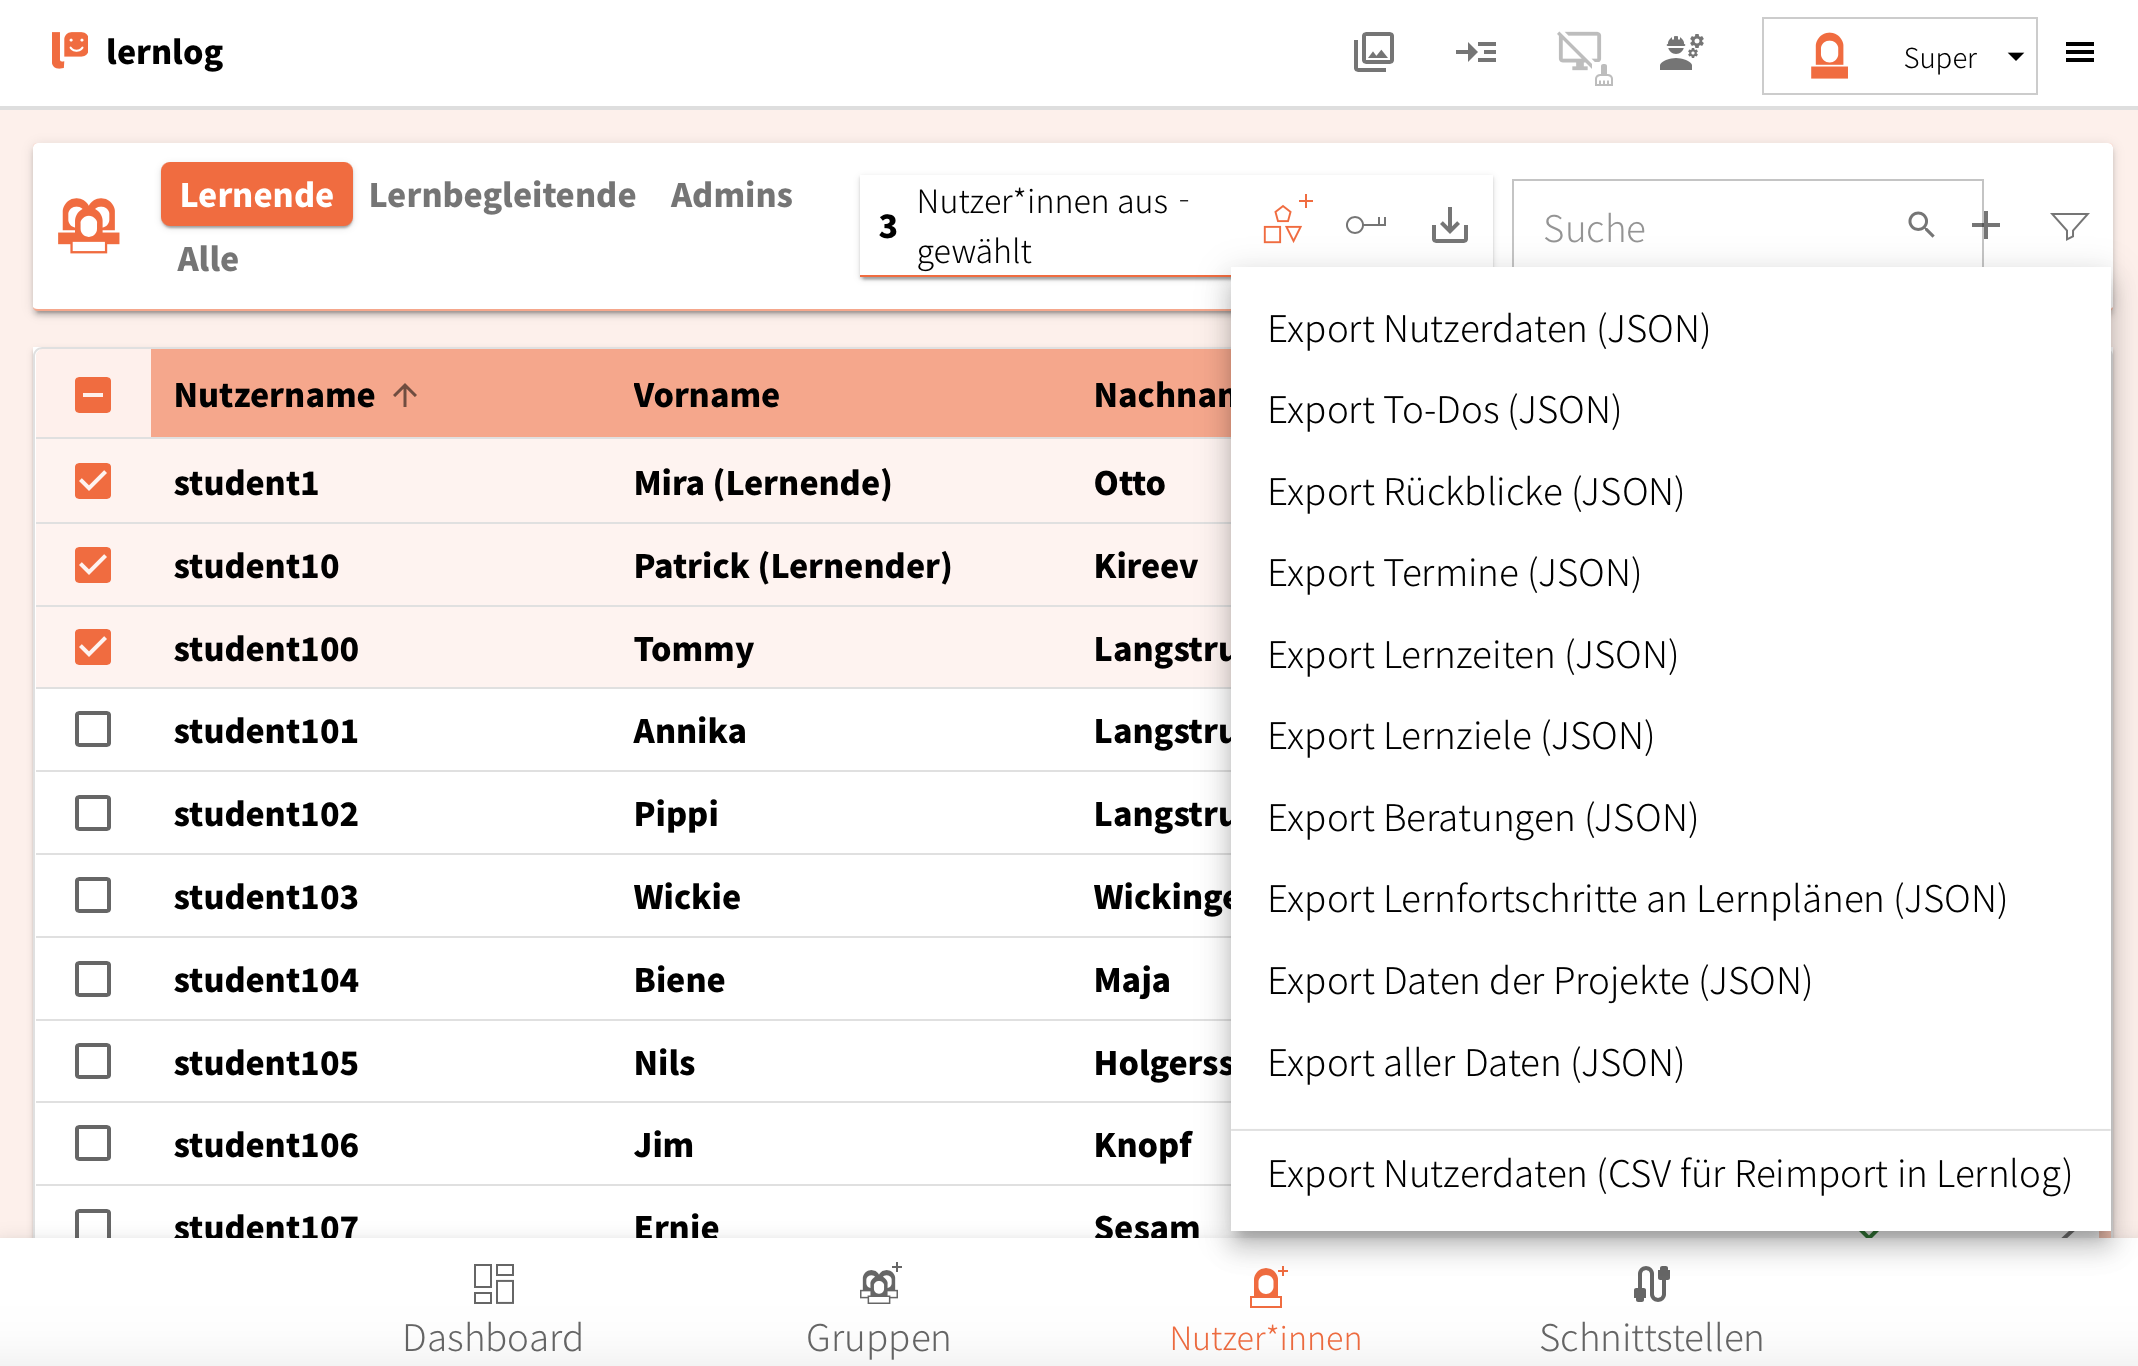Open the image gallery icon in header
Image resolution: width=2138 pixels, height=1366 pixels.
coord(1373,52)
